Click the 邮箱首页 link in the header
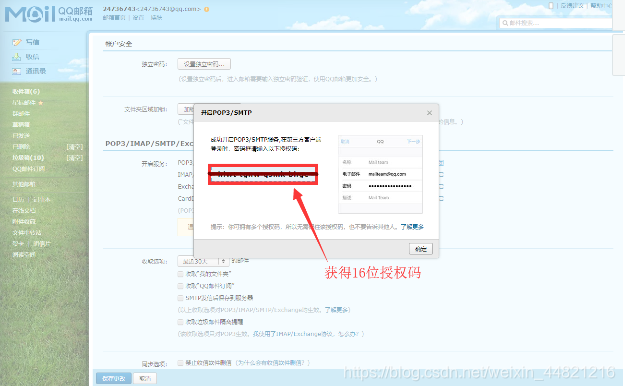Screen dimensions: 625x391 pyautogui.click(x=114, y=18)
